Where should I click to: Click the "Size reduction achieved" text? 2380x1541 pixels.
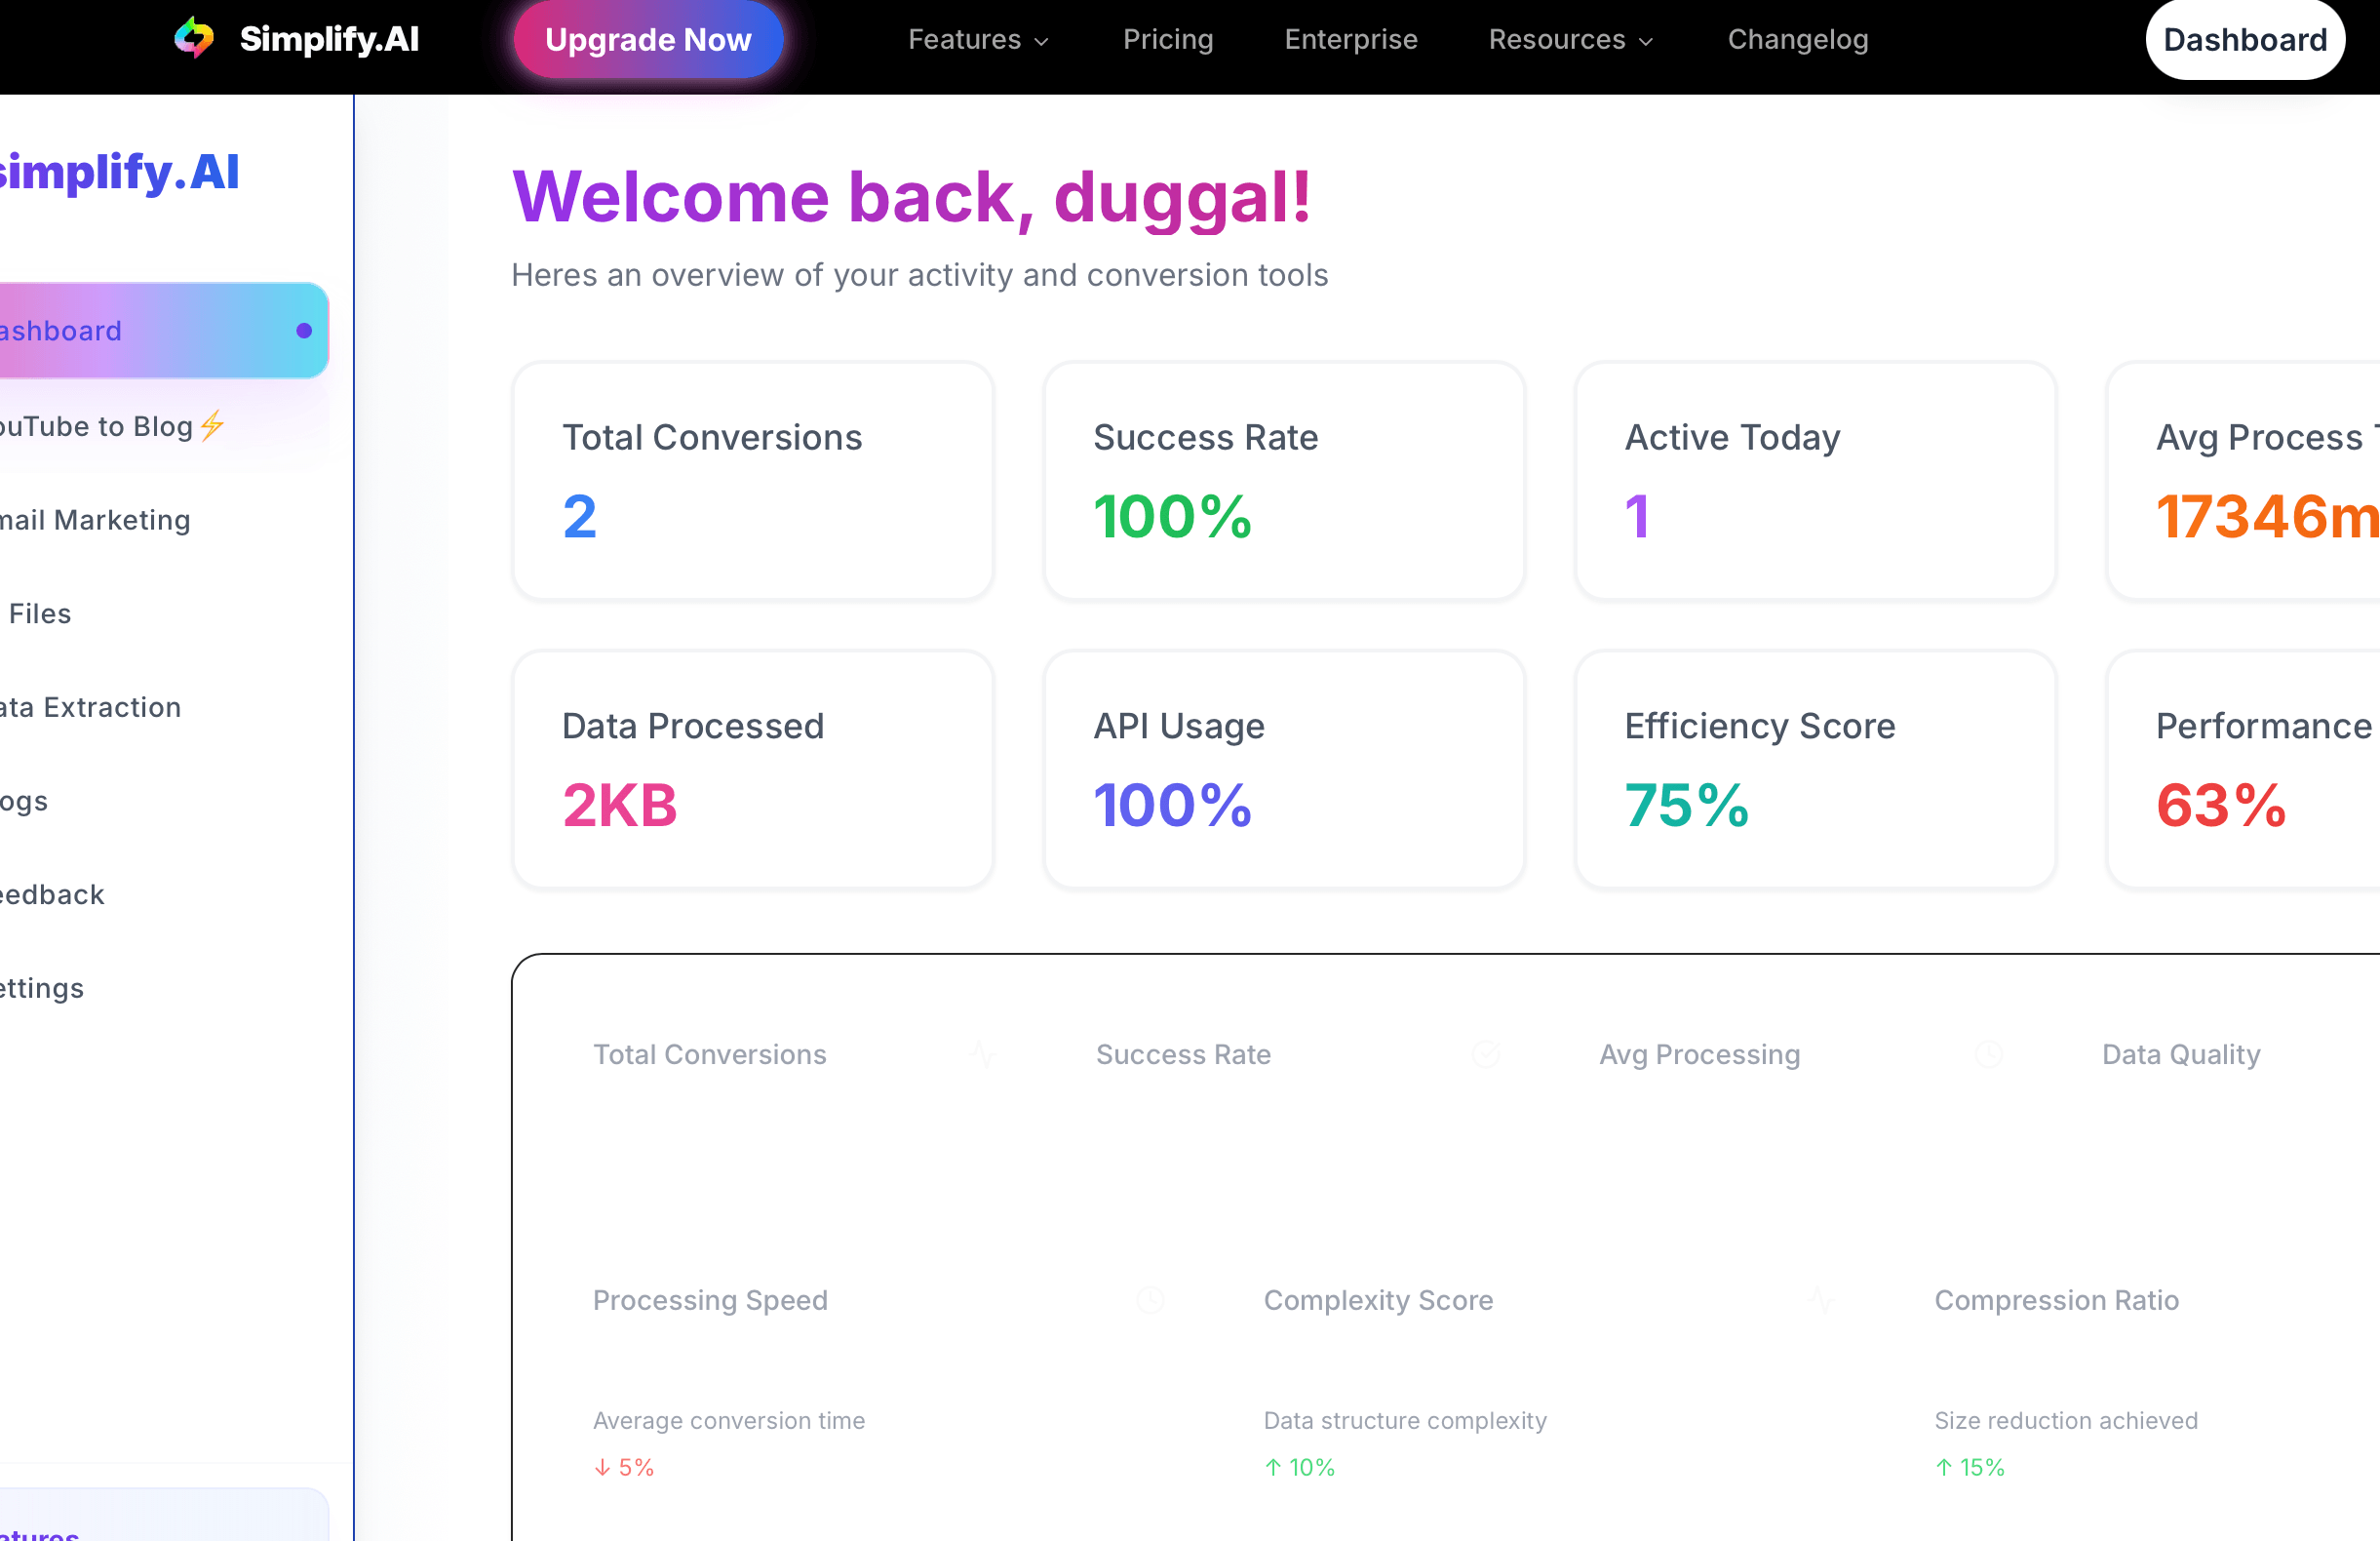pos(2066,1420)
